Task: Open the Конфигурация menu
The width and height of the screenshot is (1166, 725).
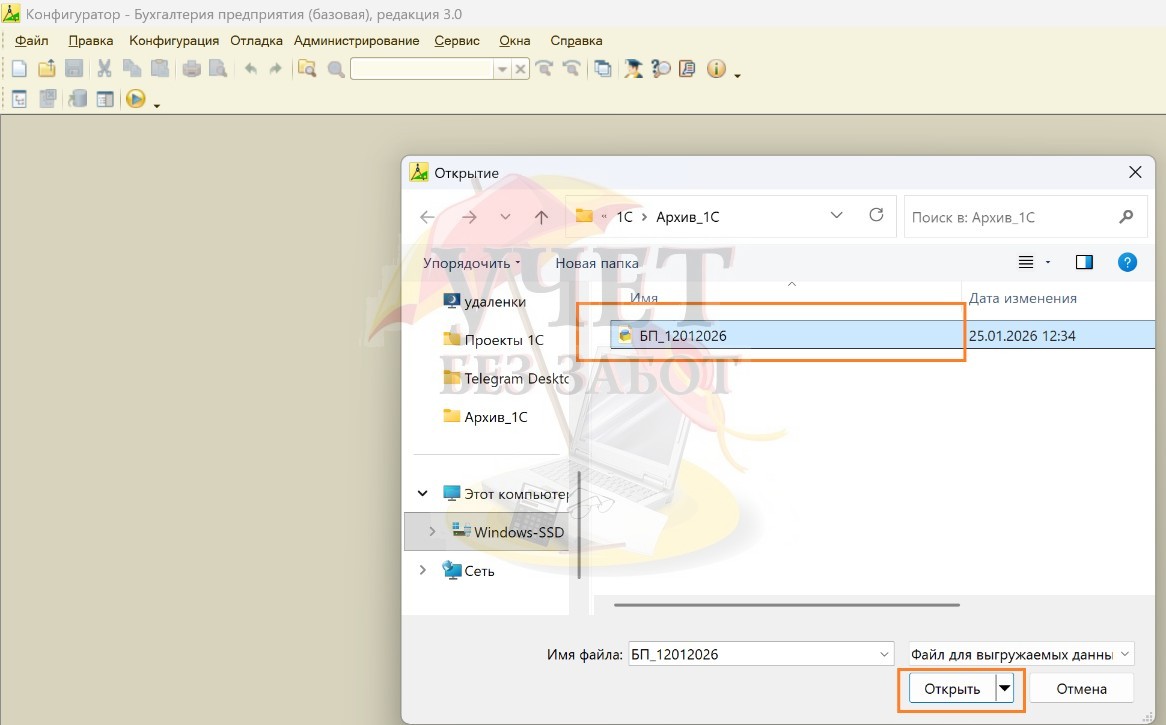Action: coord(174,41)
